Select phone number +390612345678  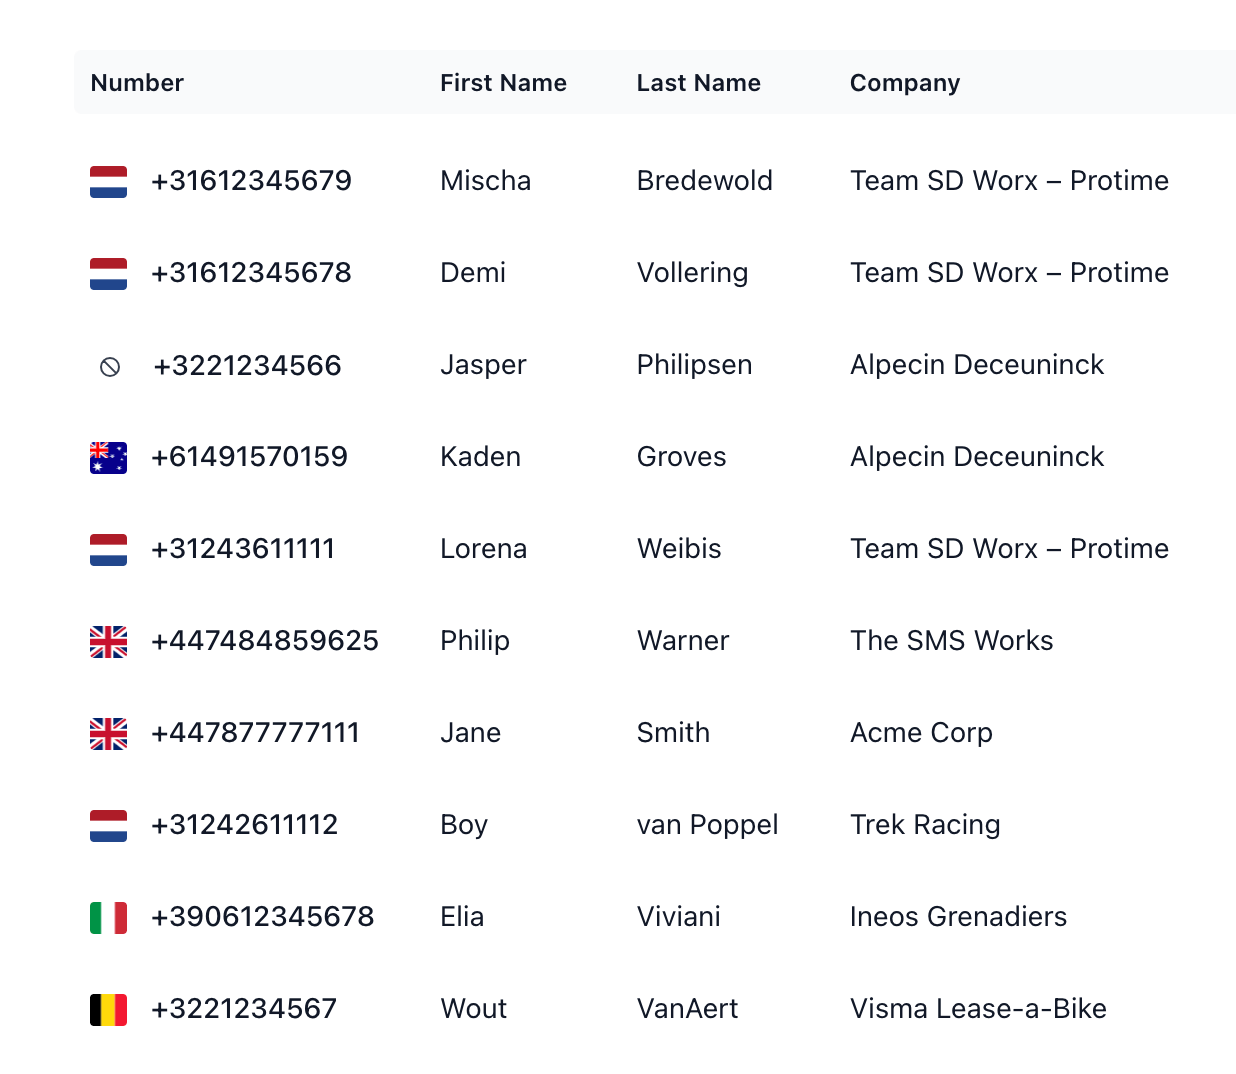pos(262,917)
